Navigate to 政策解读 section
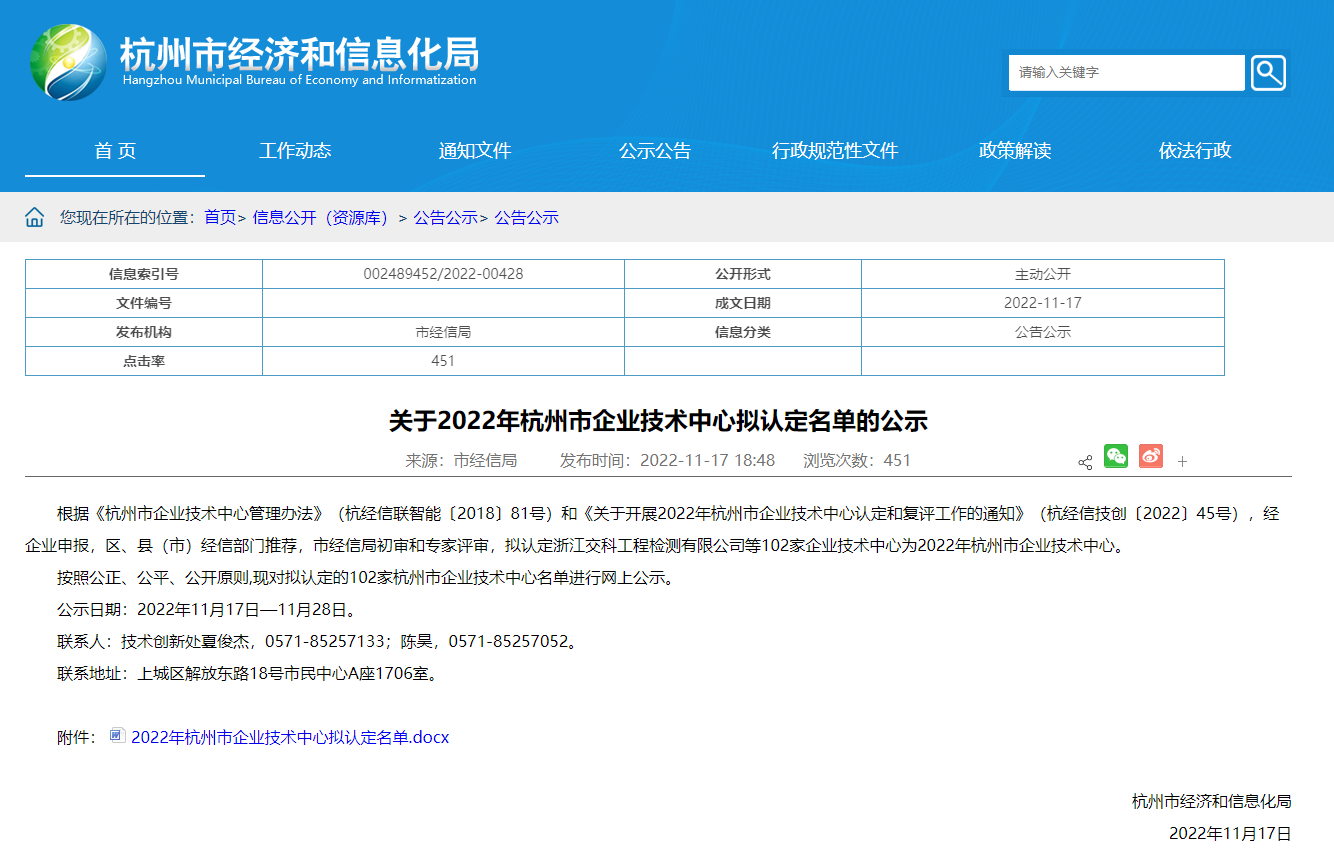 tap(1015, 151)
